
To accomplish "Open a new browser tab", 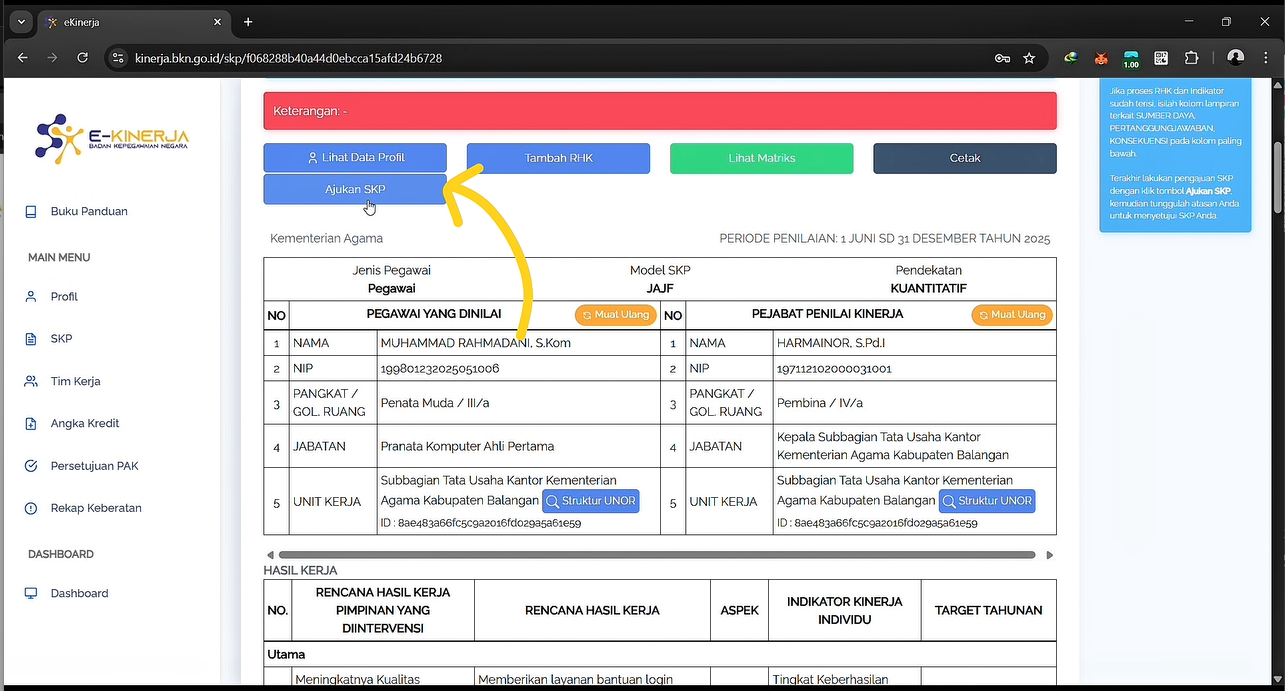I will (x=248, y=22).
